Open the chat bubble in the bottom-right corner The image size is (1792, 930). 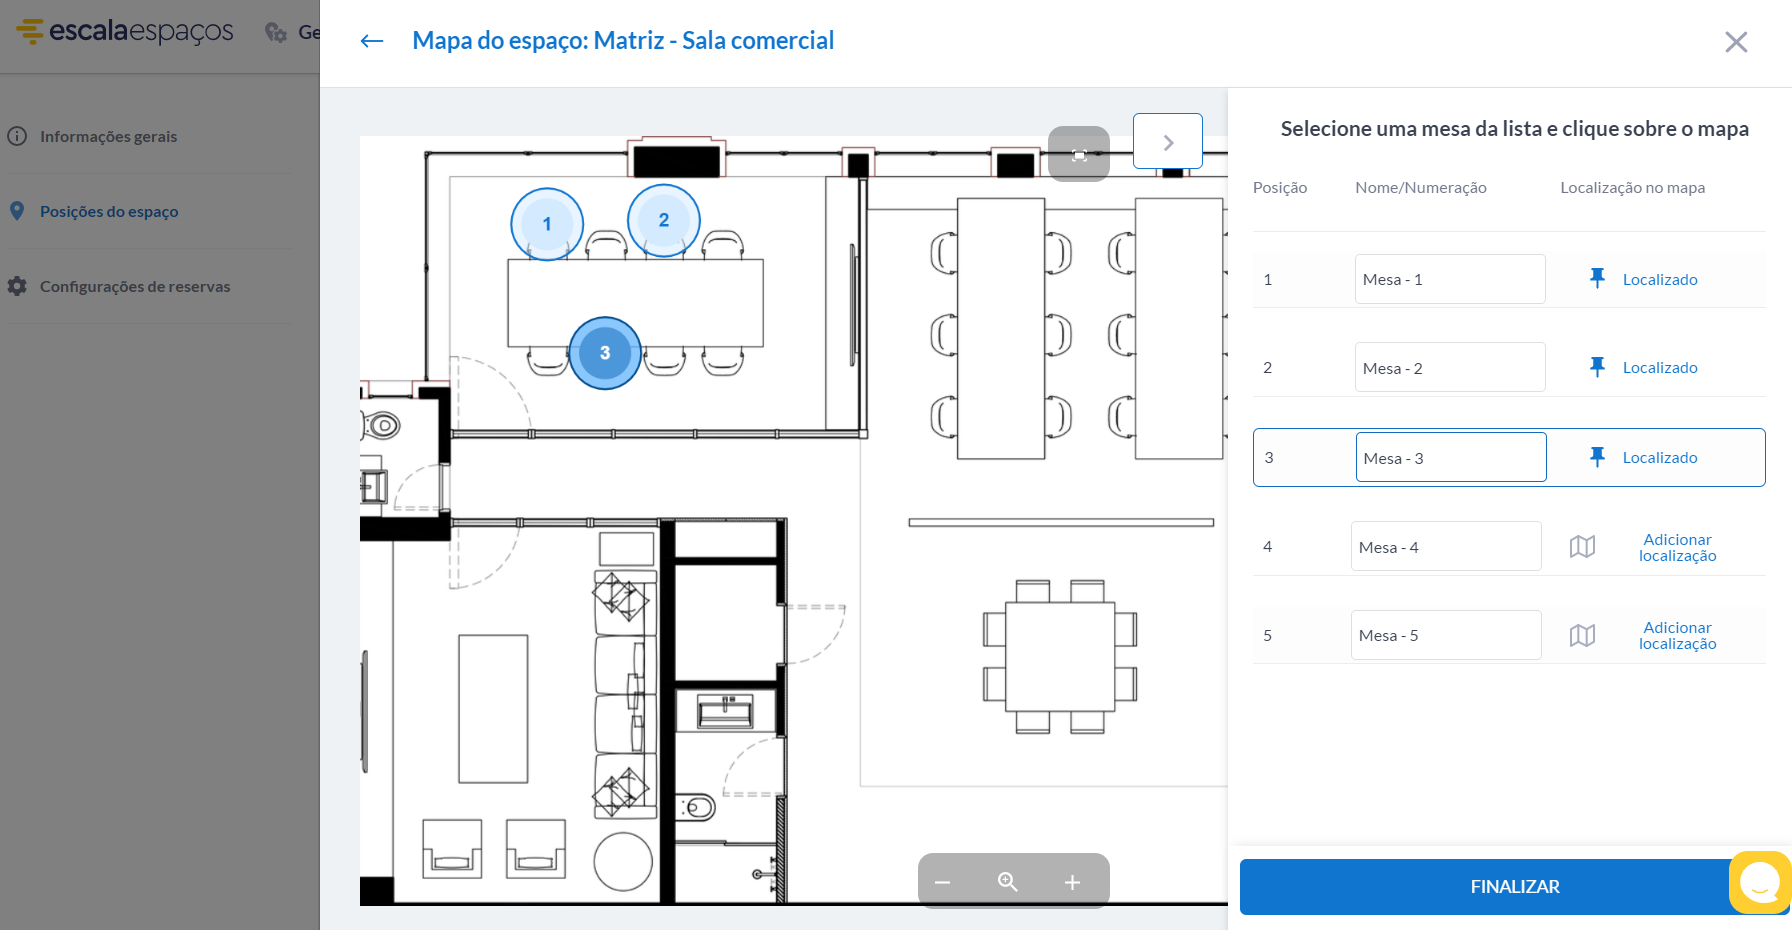[1759, 882]
